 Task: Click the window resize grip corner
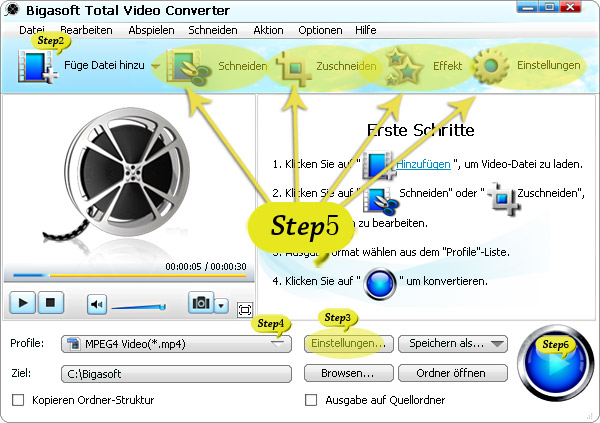point(592,416)
